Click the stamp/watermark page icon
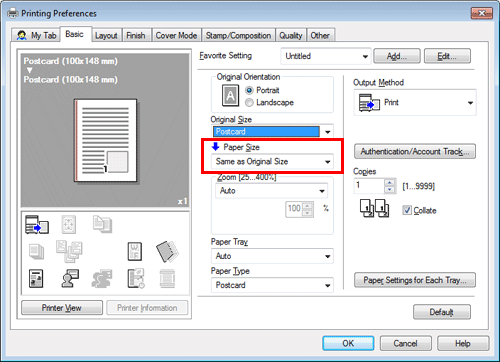This screenshot has height=362, width=500. tap(135, 251)
